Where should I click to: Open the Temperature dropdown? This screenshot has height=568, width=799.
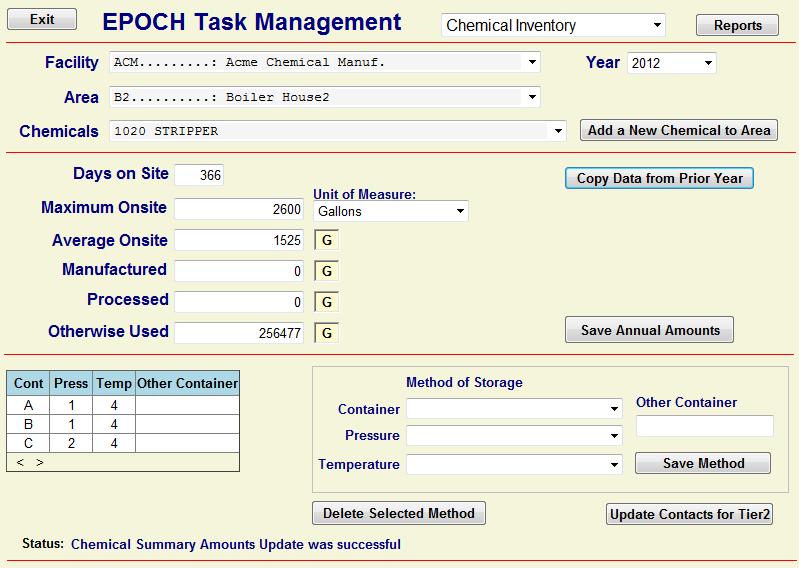tap(514, 464)
